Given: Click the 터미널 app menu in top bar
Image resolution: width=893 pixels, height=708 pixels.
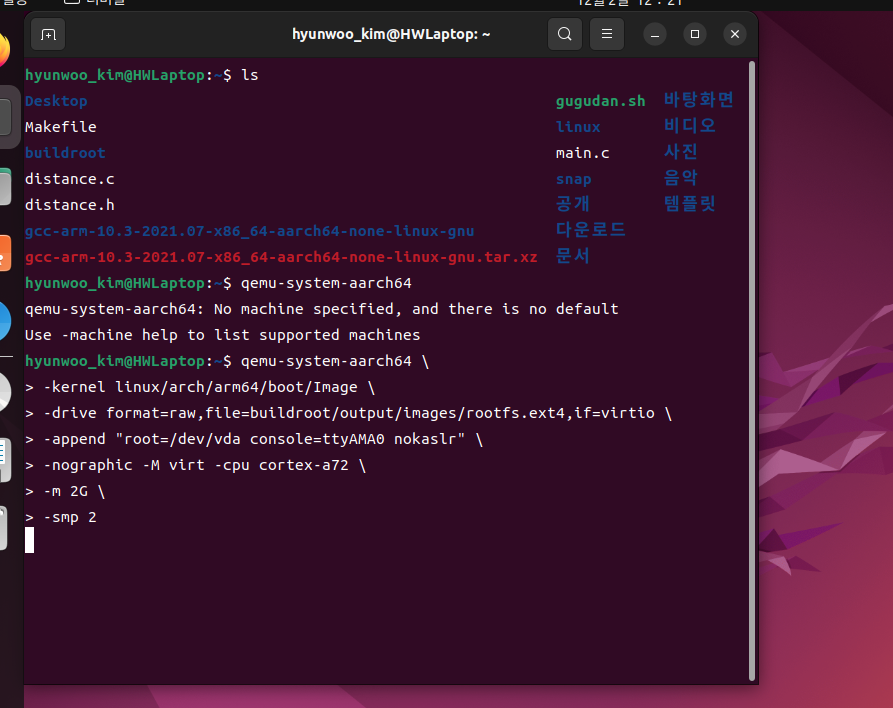Looking at the screenshot, I should [x=104, y=3].
